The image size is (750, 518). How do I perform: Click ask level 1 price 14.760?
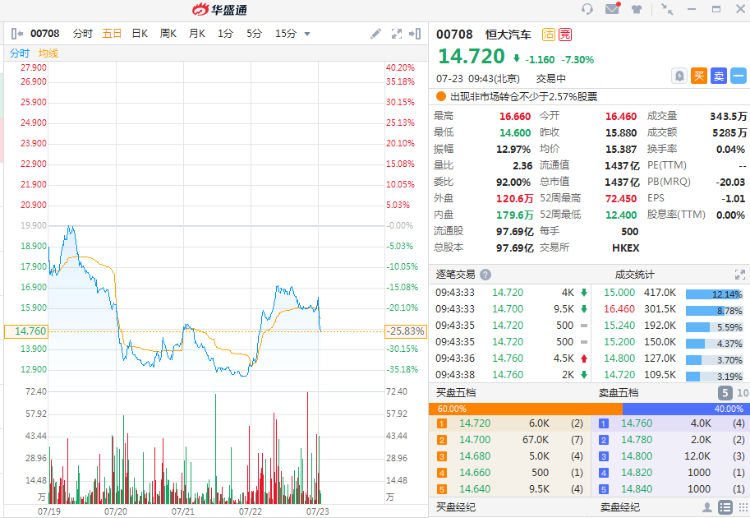click(637, 423)
